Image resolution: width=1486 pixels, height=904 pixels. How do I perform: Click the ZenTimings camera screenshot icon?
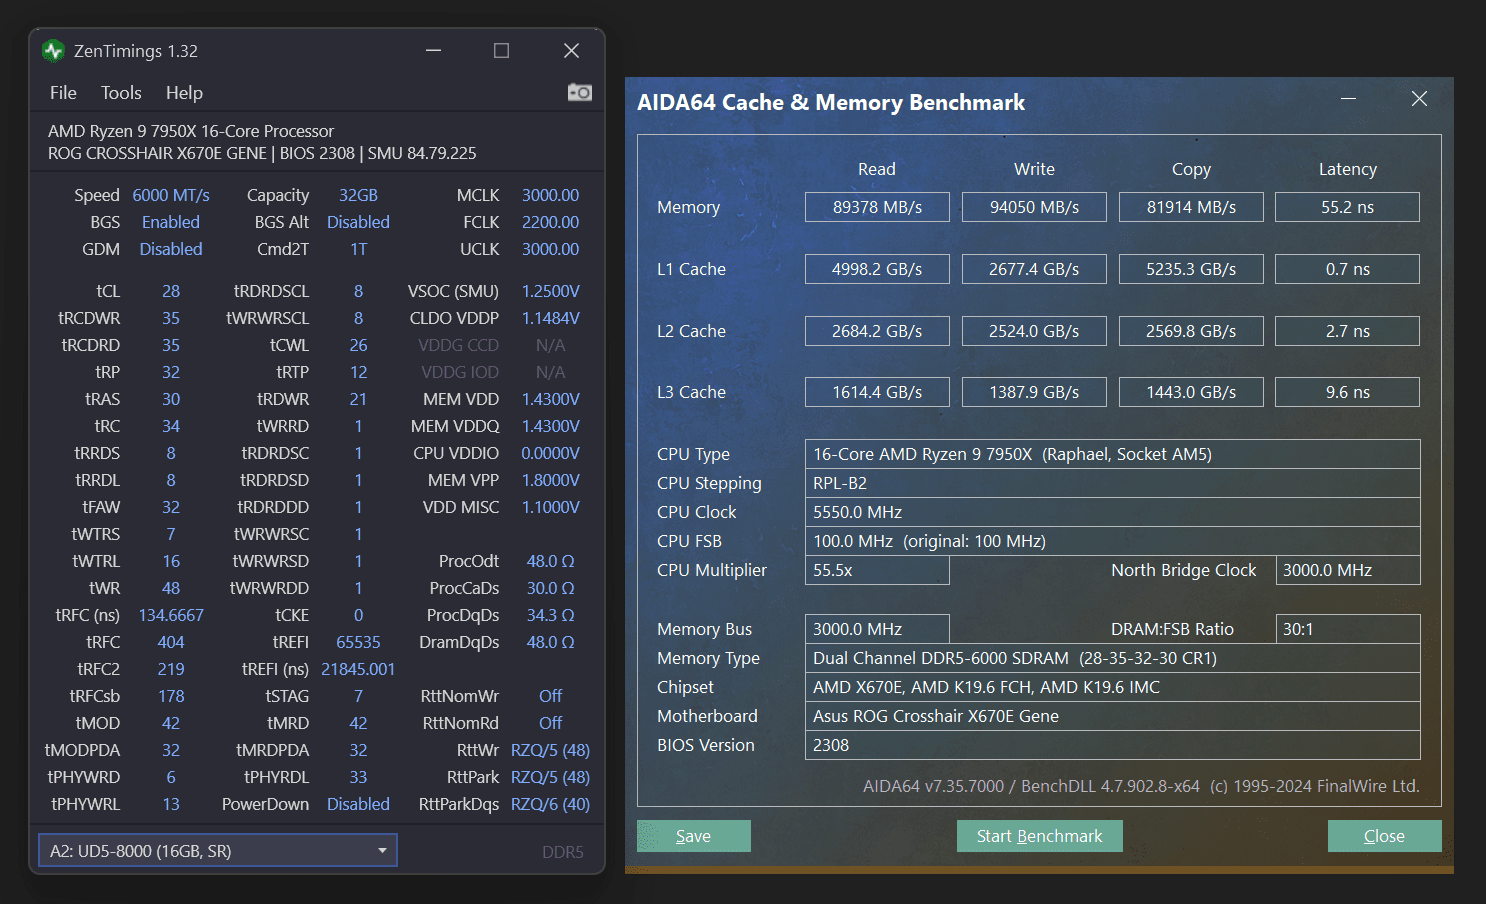pyautogui.click(x=580, y=92)
